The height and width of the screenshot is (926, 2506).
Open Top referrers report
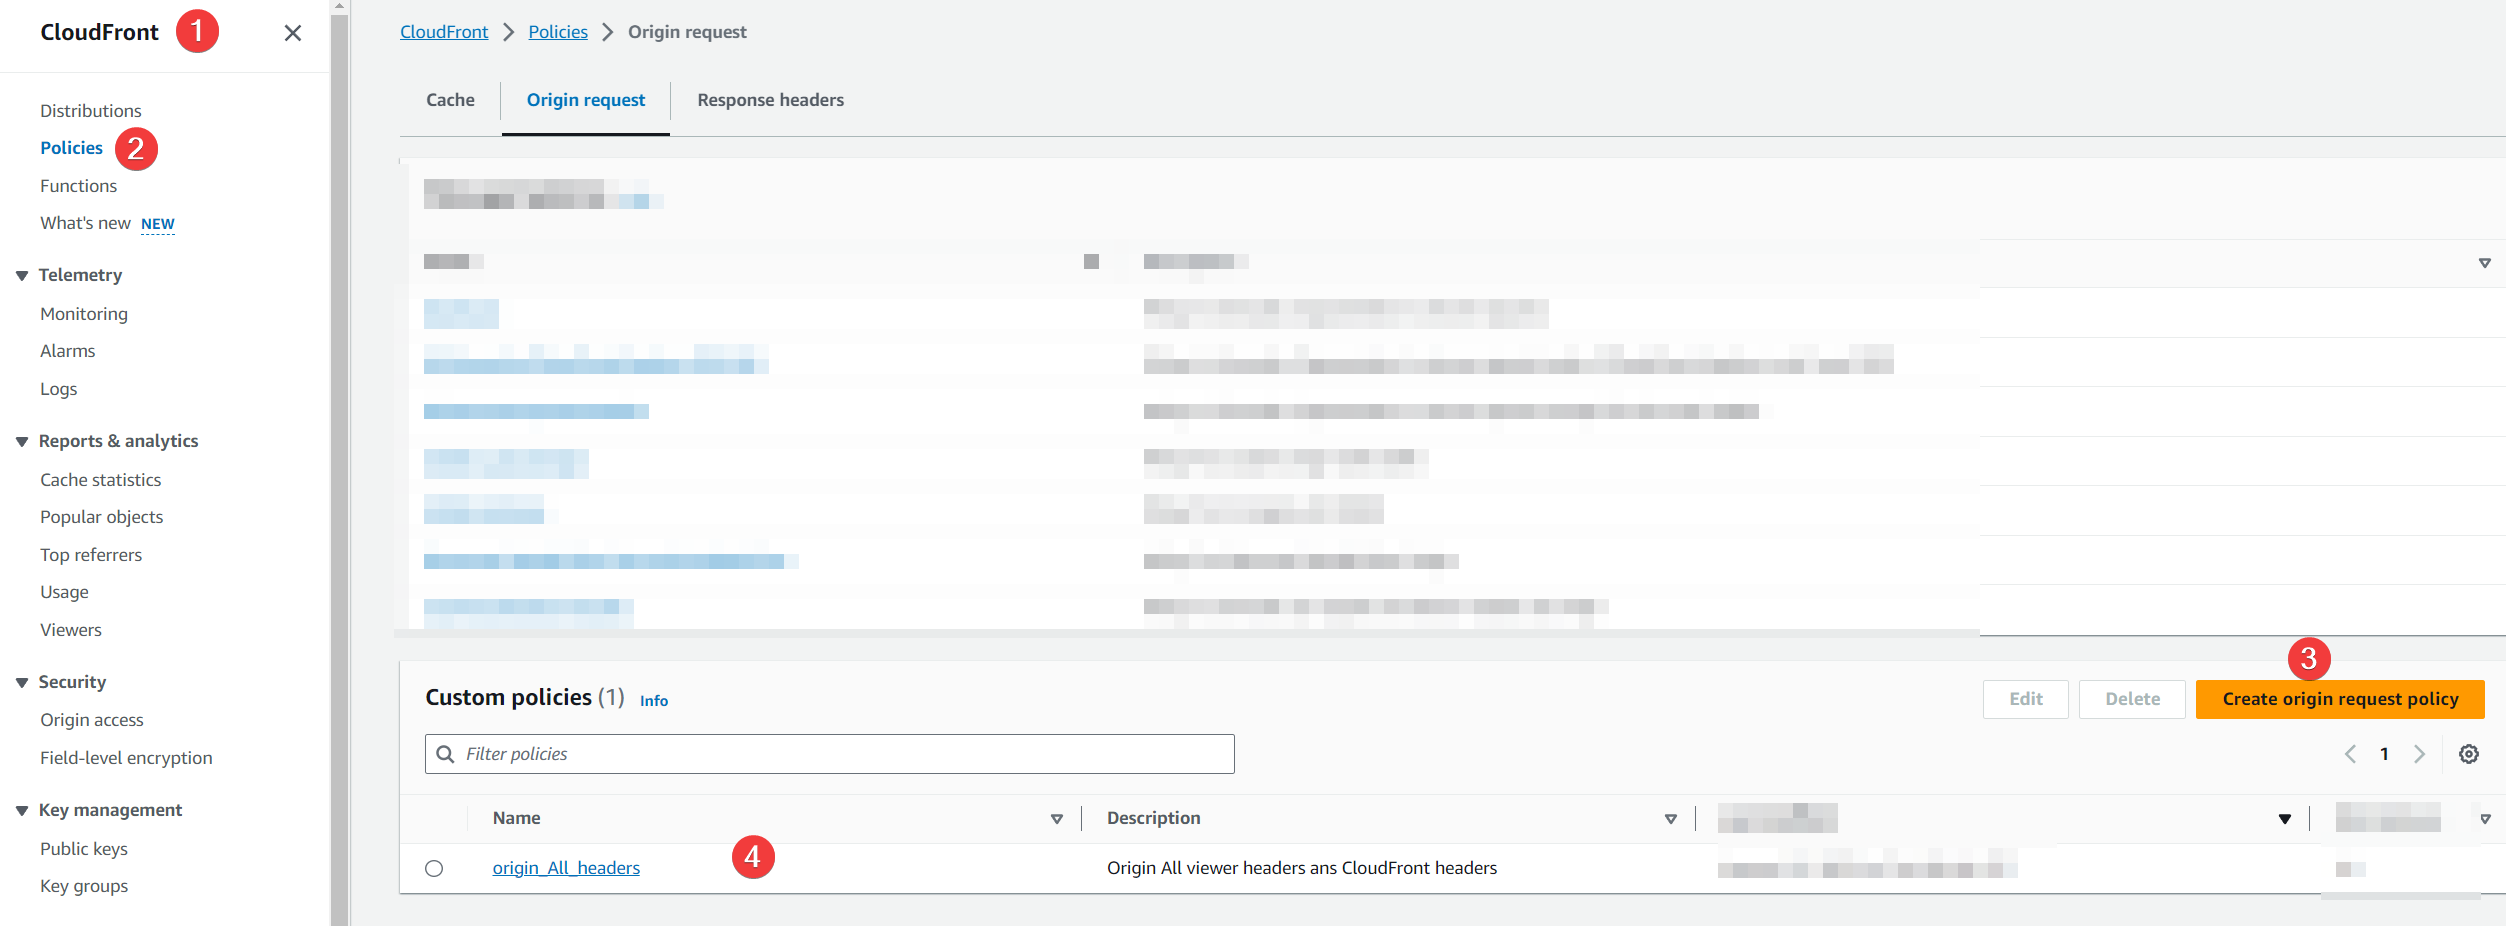tap(91, 555)
